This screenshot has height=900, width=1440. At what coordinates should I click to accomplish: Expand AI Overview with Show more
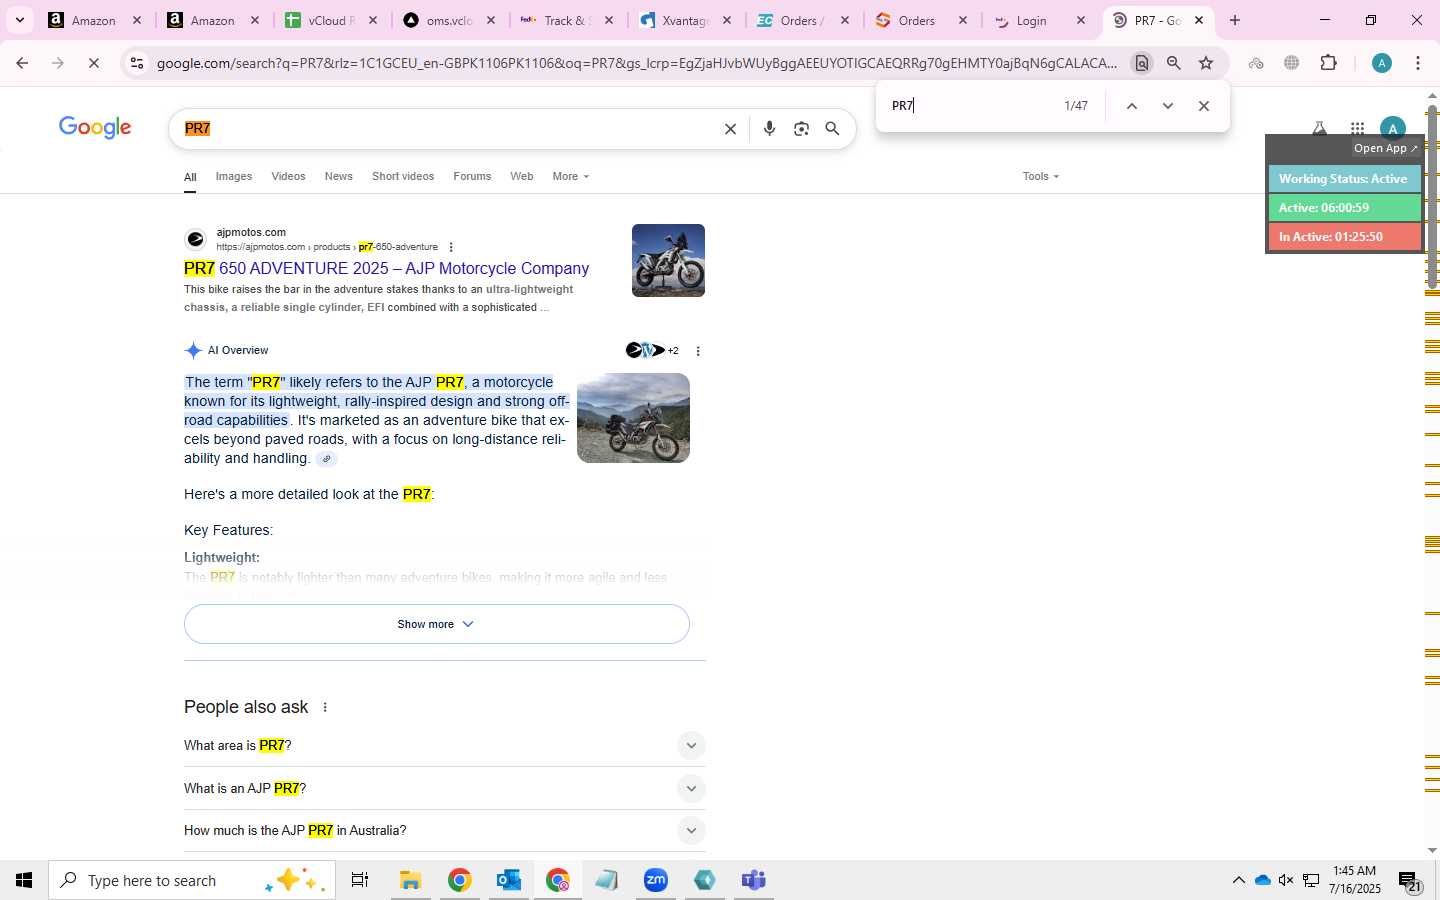[x=437, y=624]
